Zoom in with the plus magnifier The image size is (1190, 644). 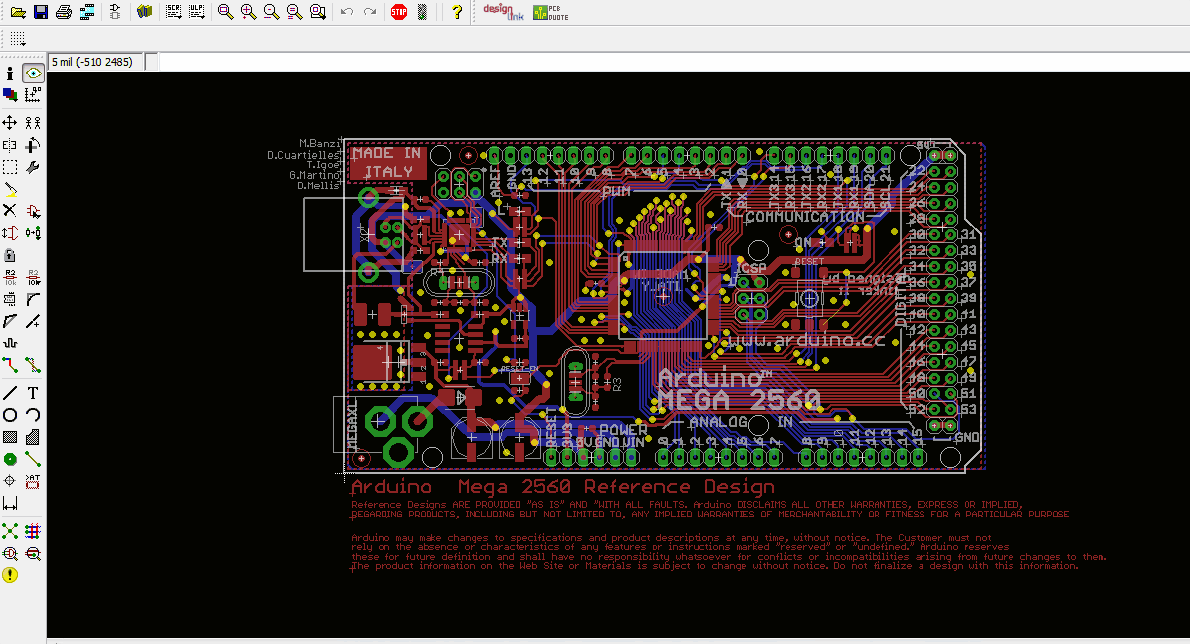tap(248, 12)
